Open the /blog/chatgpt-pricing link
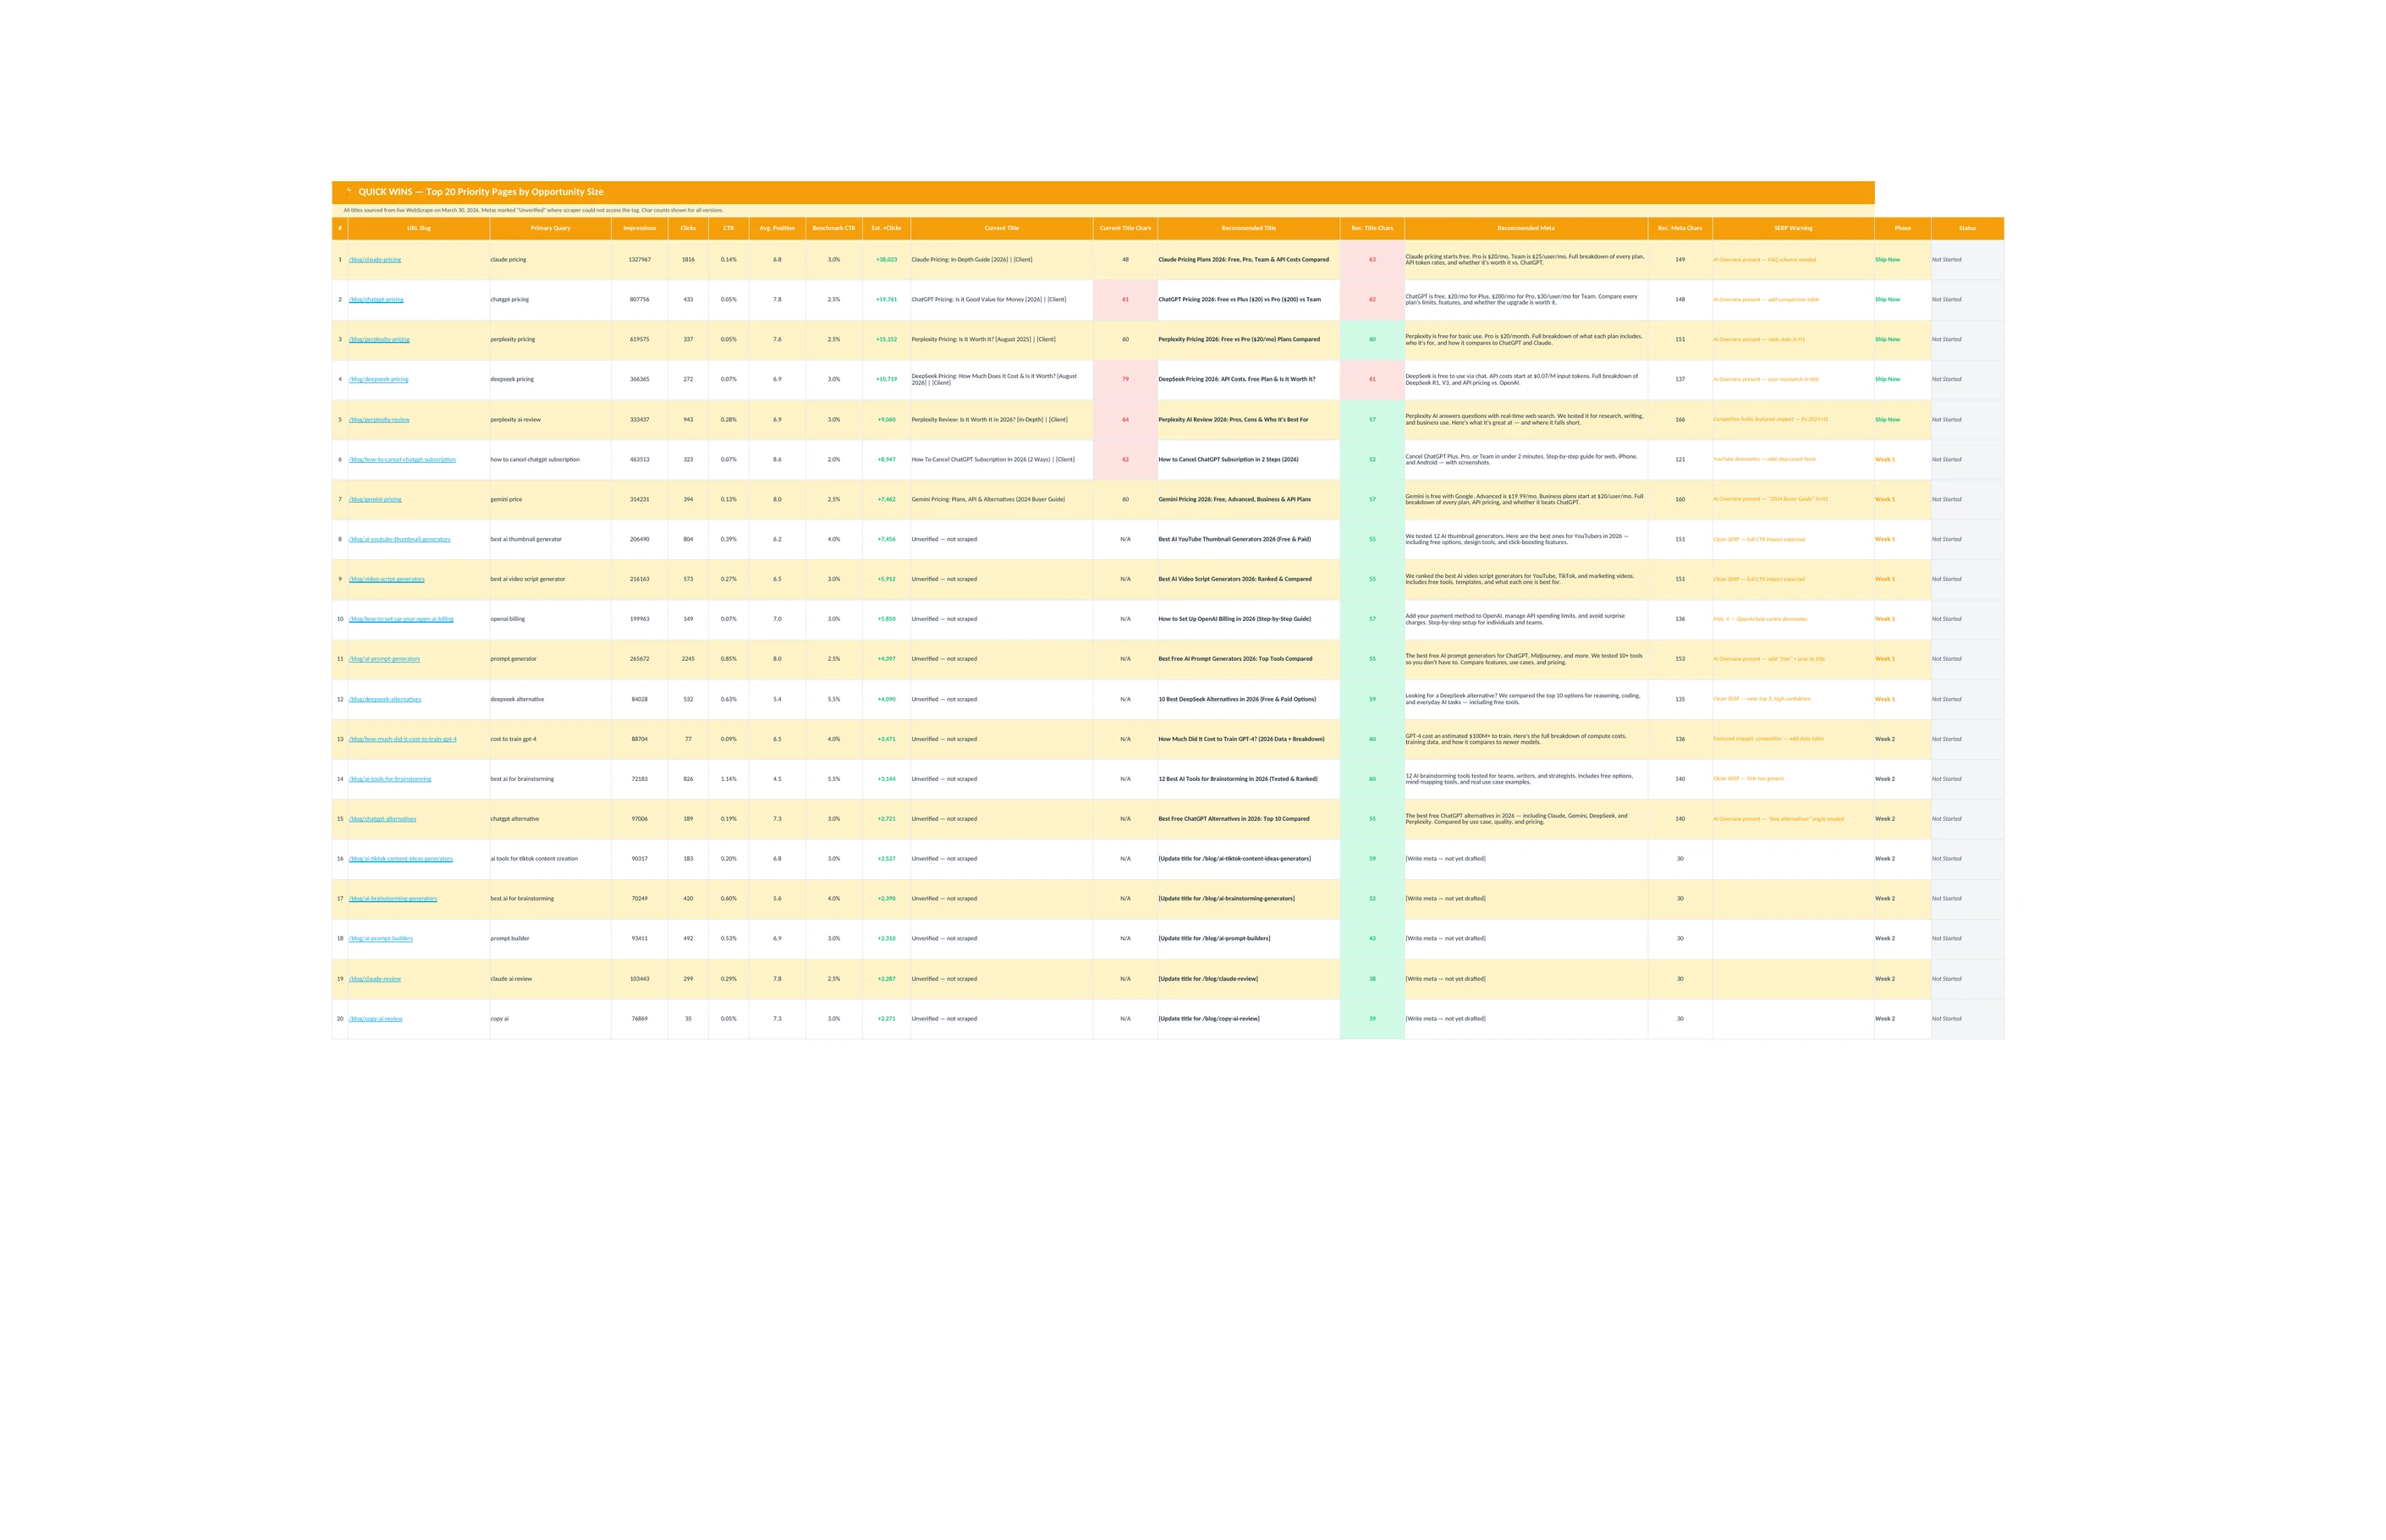 376,300
